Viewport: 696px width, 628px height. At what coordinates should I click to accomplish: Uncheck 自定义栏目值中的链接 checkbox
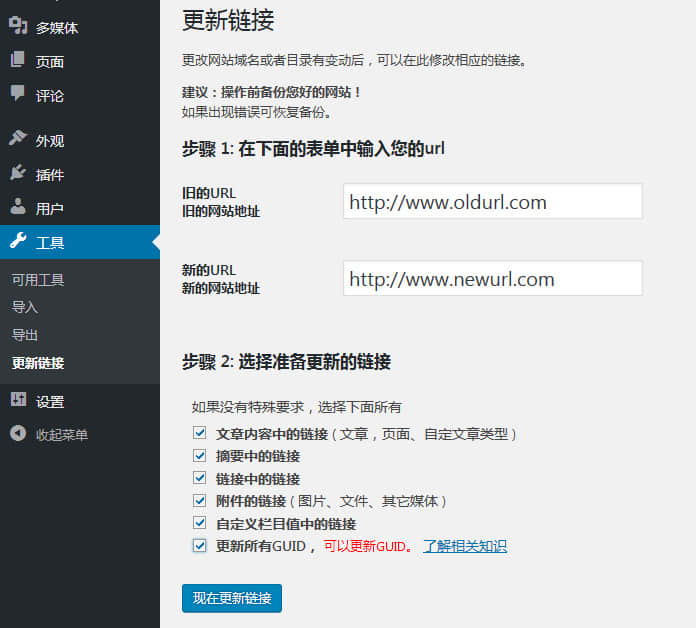[199, 523]
